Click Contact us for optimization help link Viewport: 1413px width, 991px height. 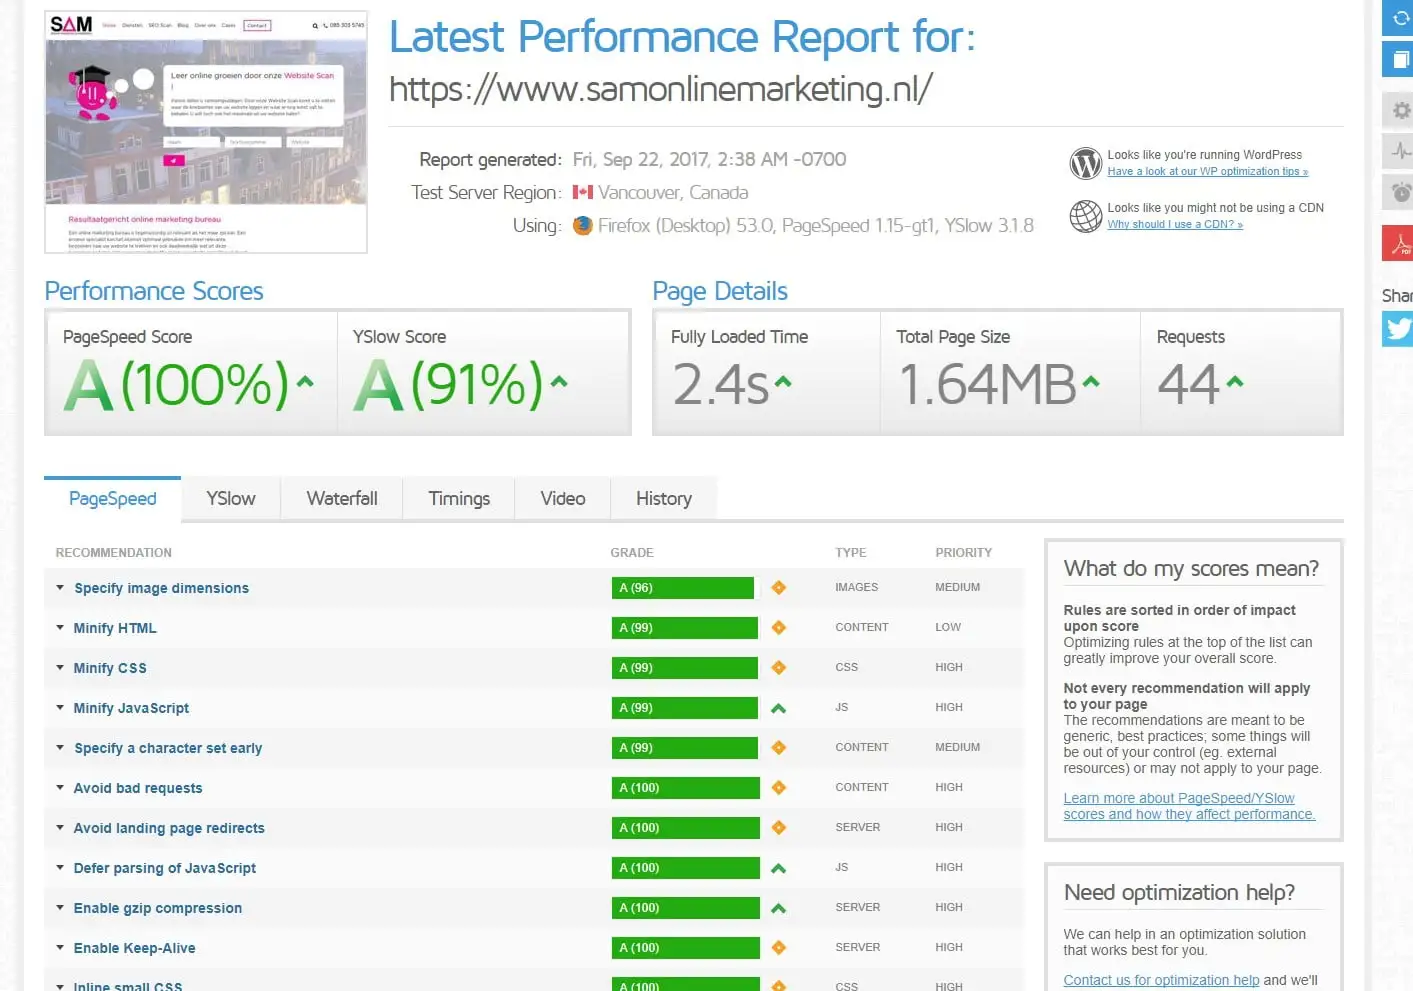click(1161, 980)
